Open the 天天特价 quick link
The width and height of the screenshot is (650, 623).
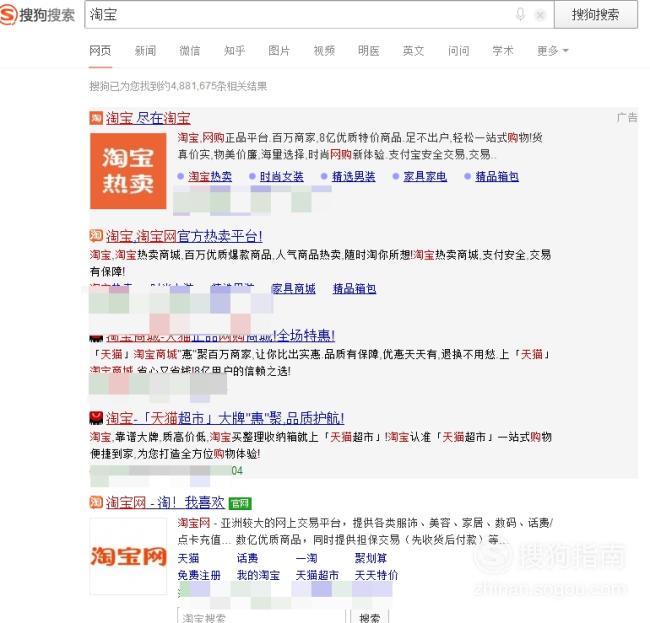(x=376, y=575)
